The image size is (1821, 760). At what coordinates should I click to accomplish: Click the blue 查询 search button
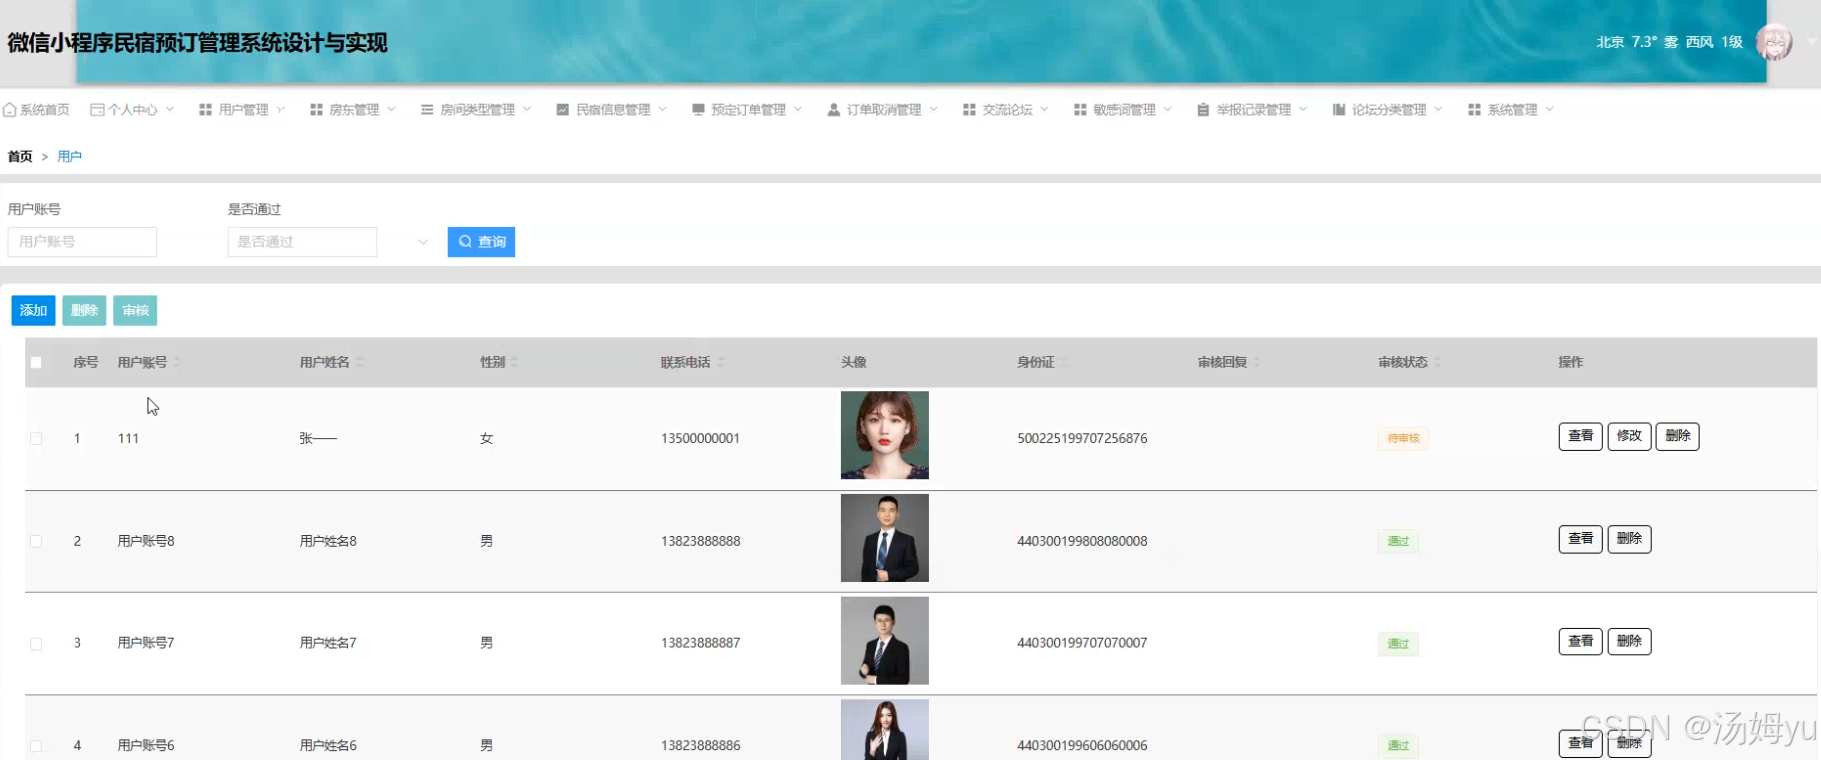481,242
